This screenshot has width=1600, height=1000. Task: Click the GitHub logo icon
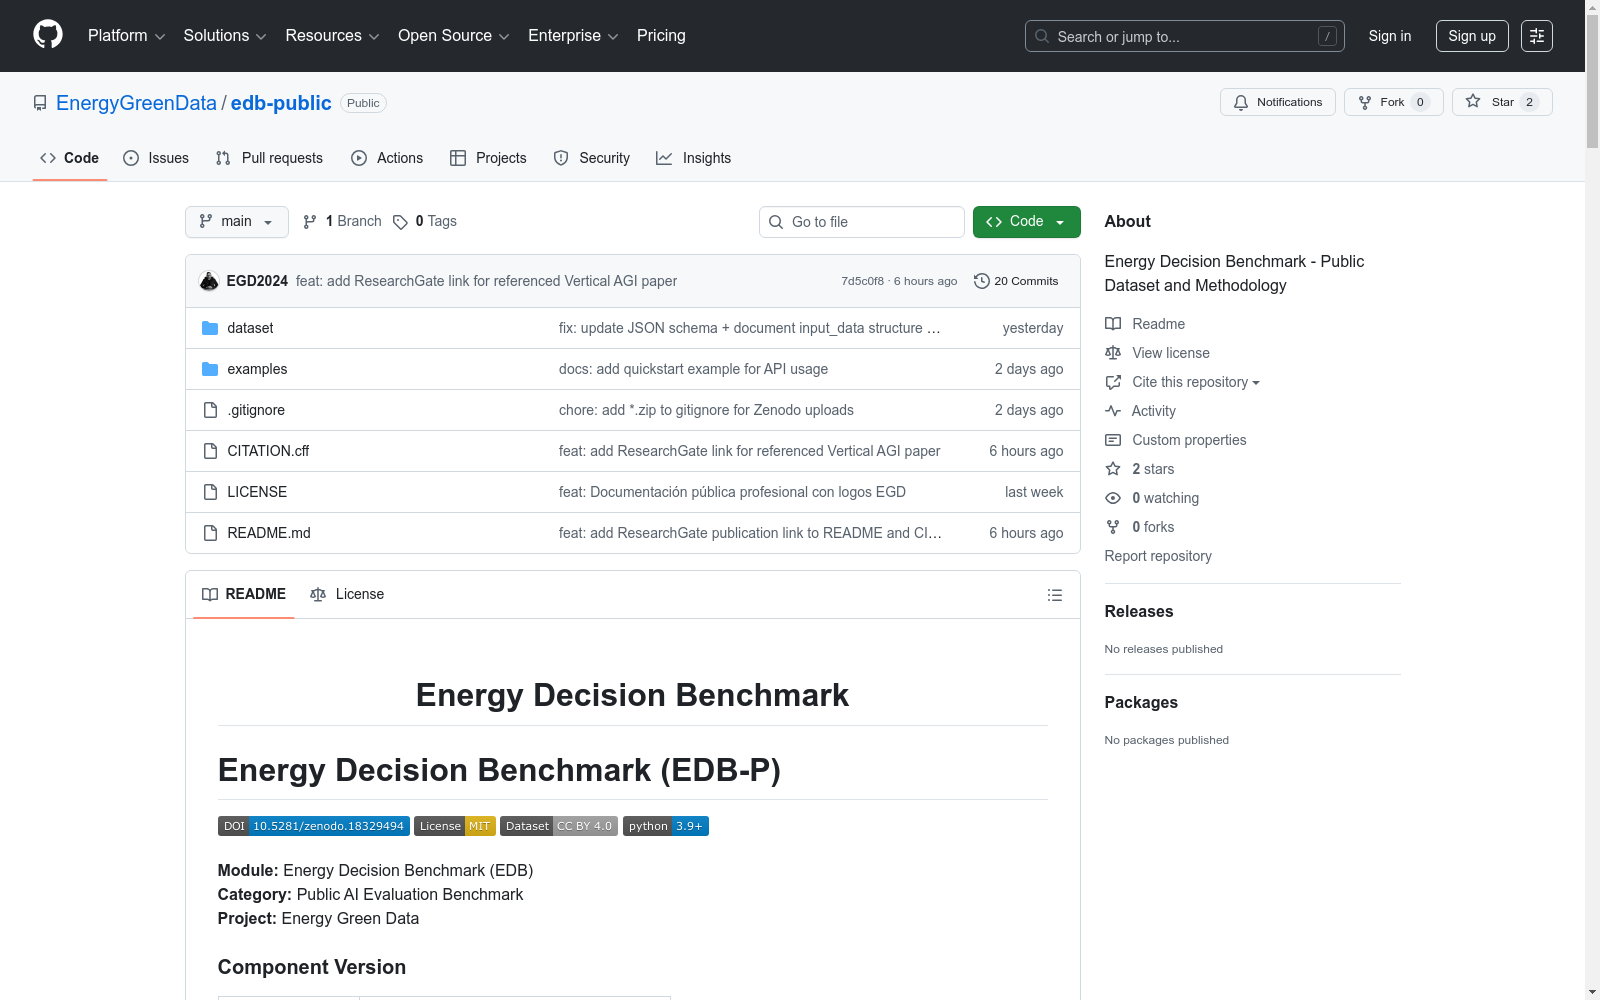(48, 35)
